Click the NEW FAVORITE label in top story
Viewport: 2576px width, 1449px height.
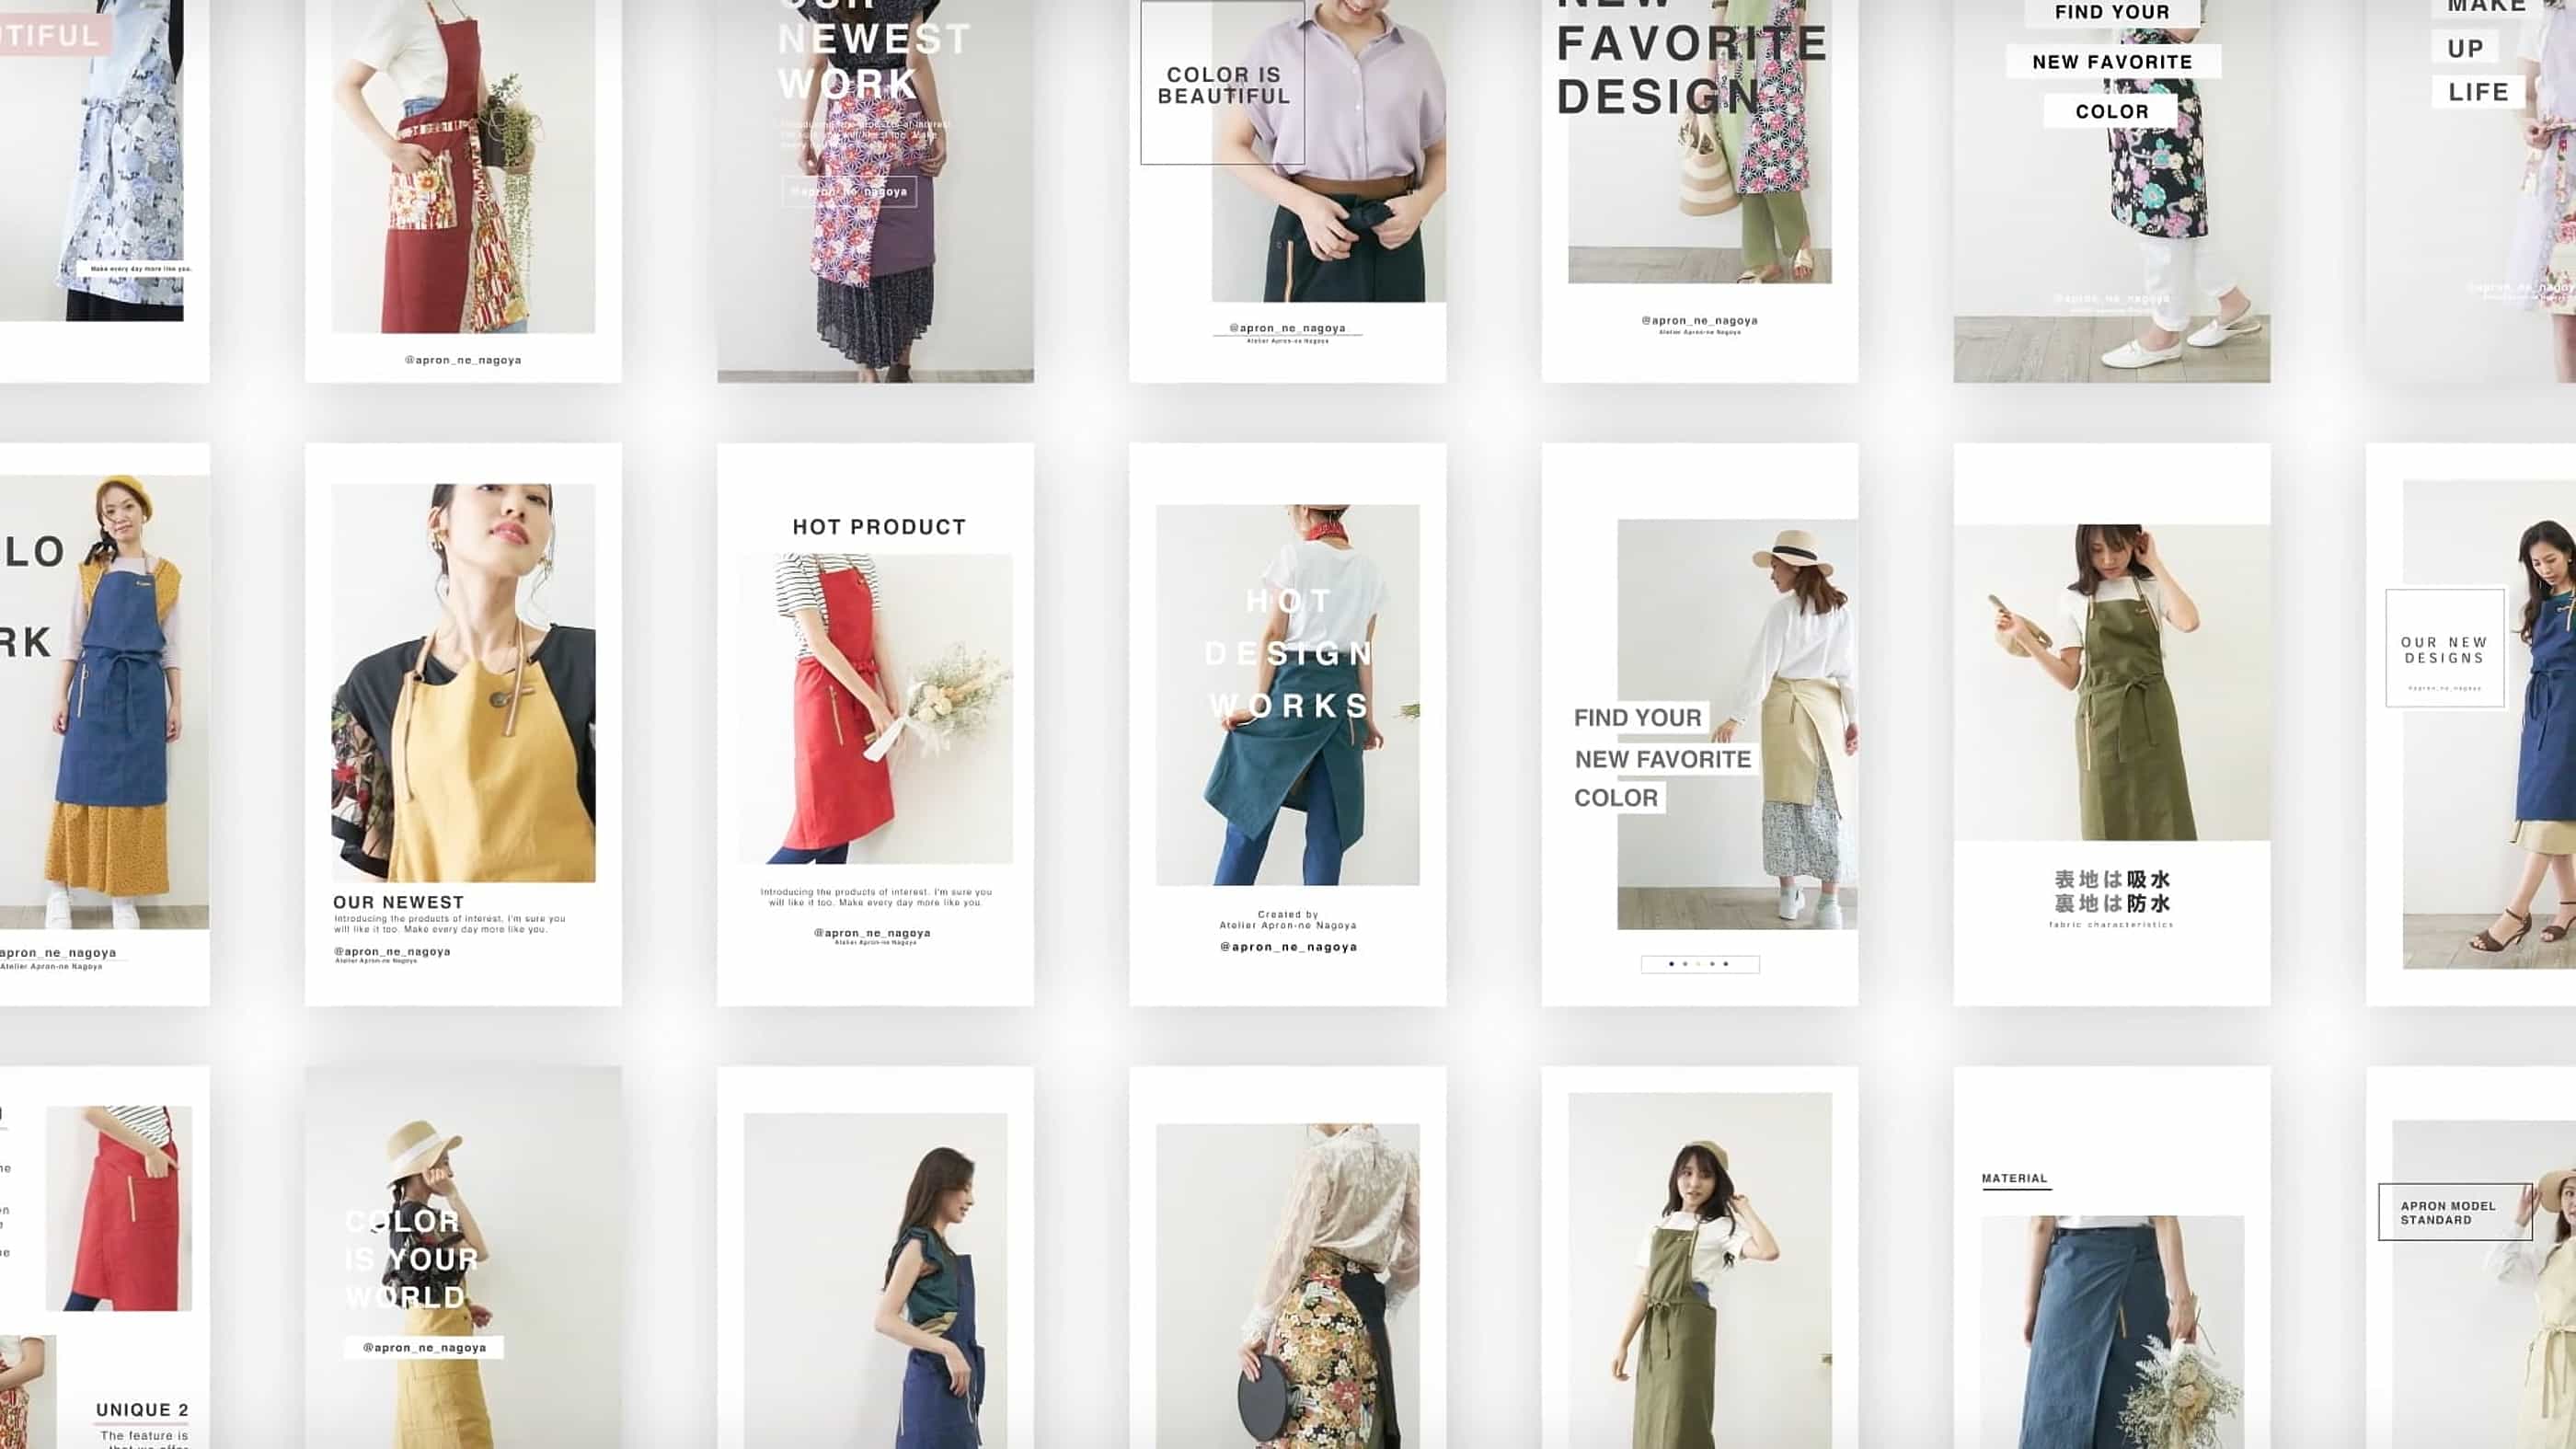(2112, 62)
